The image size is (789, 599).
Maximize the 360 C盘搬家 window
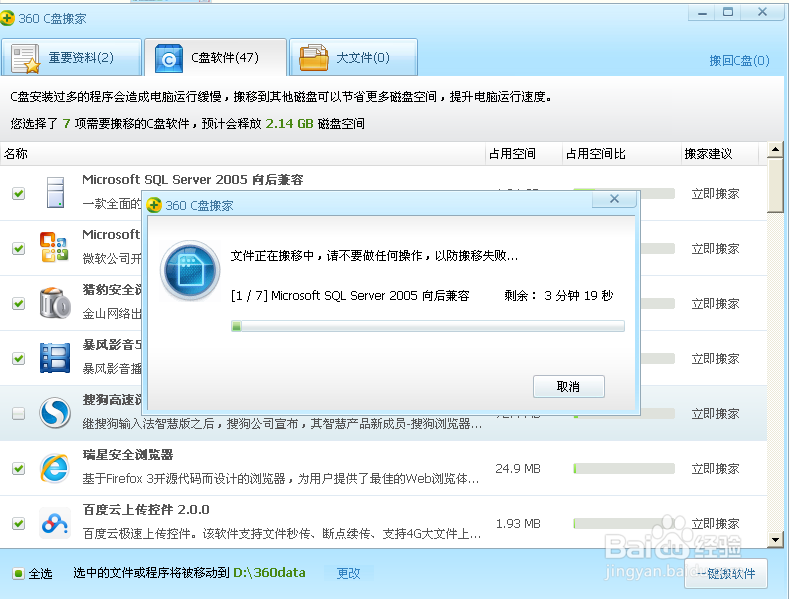tap(728, 13)
